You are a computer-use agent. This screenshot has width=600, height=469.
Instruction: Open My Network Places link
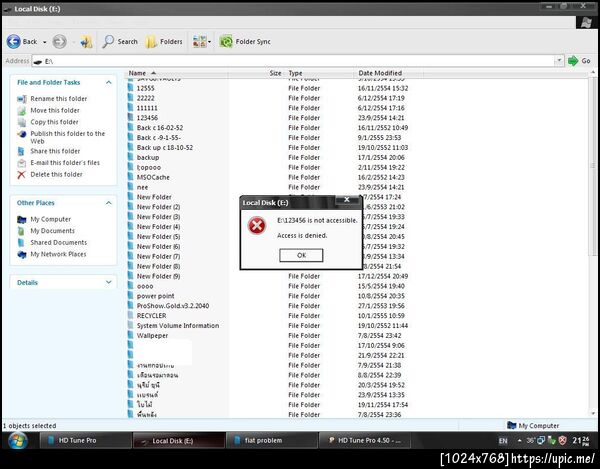(58, 254)
